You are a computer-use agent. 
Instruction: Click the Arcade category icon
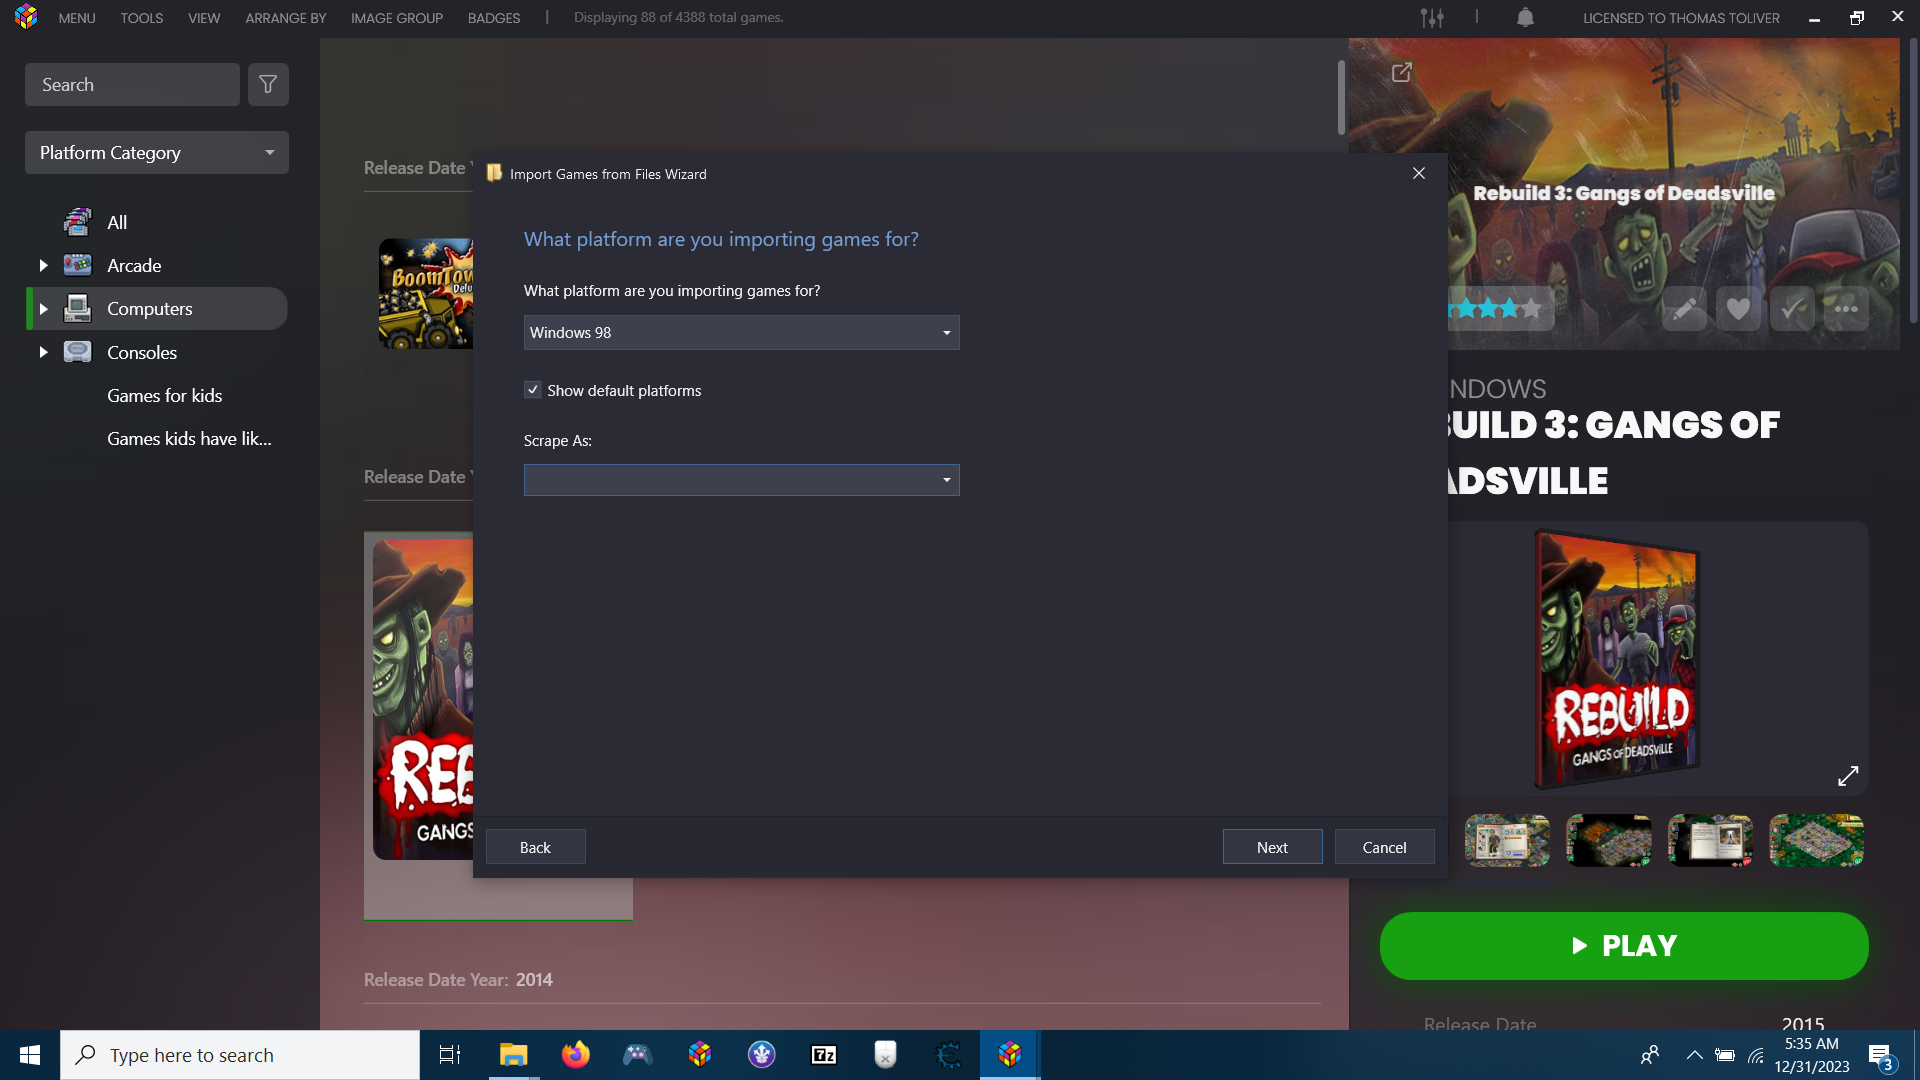click(x=78, y=265)
